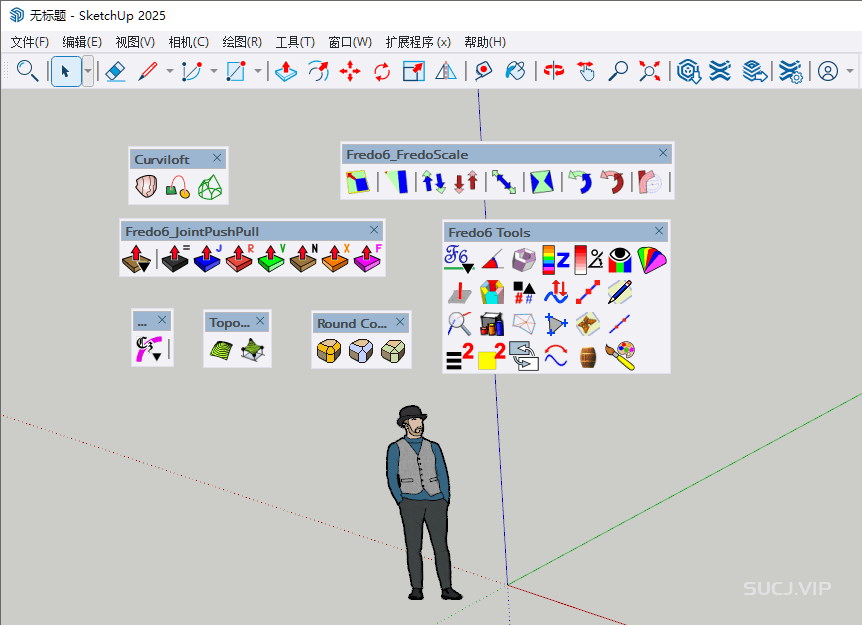This screenshot has height=625, width=862.
Task: Select Normal Push Pull N icon
Action: (x=303, y=258)
